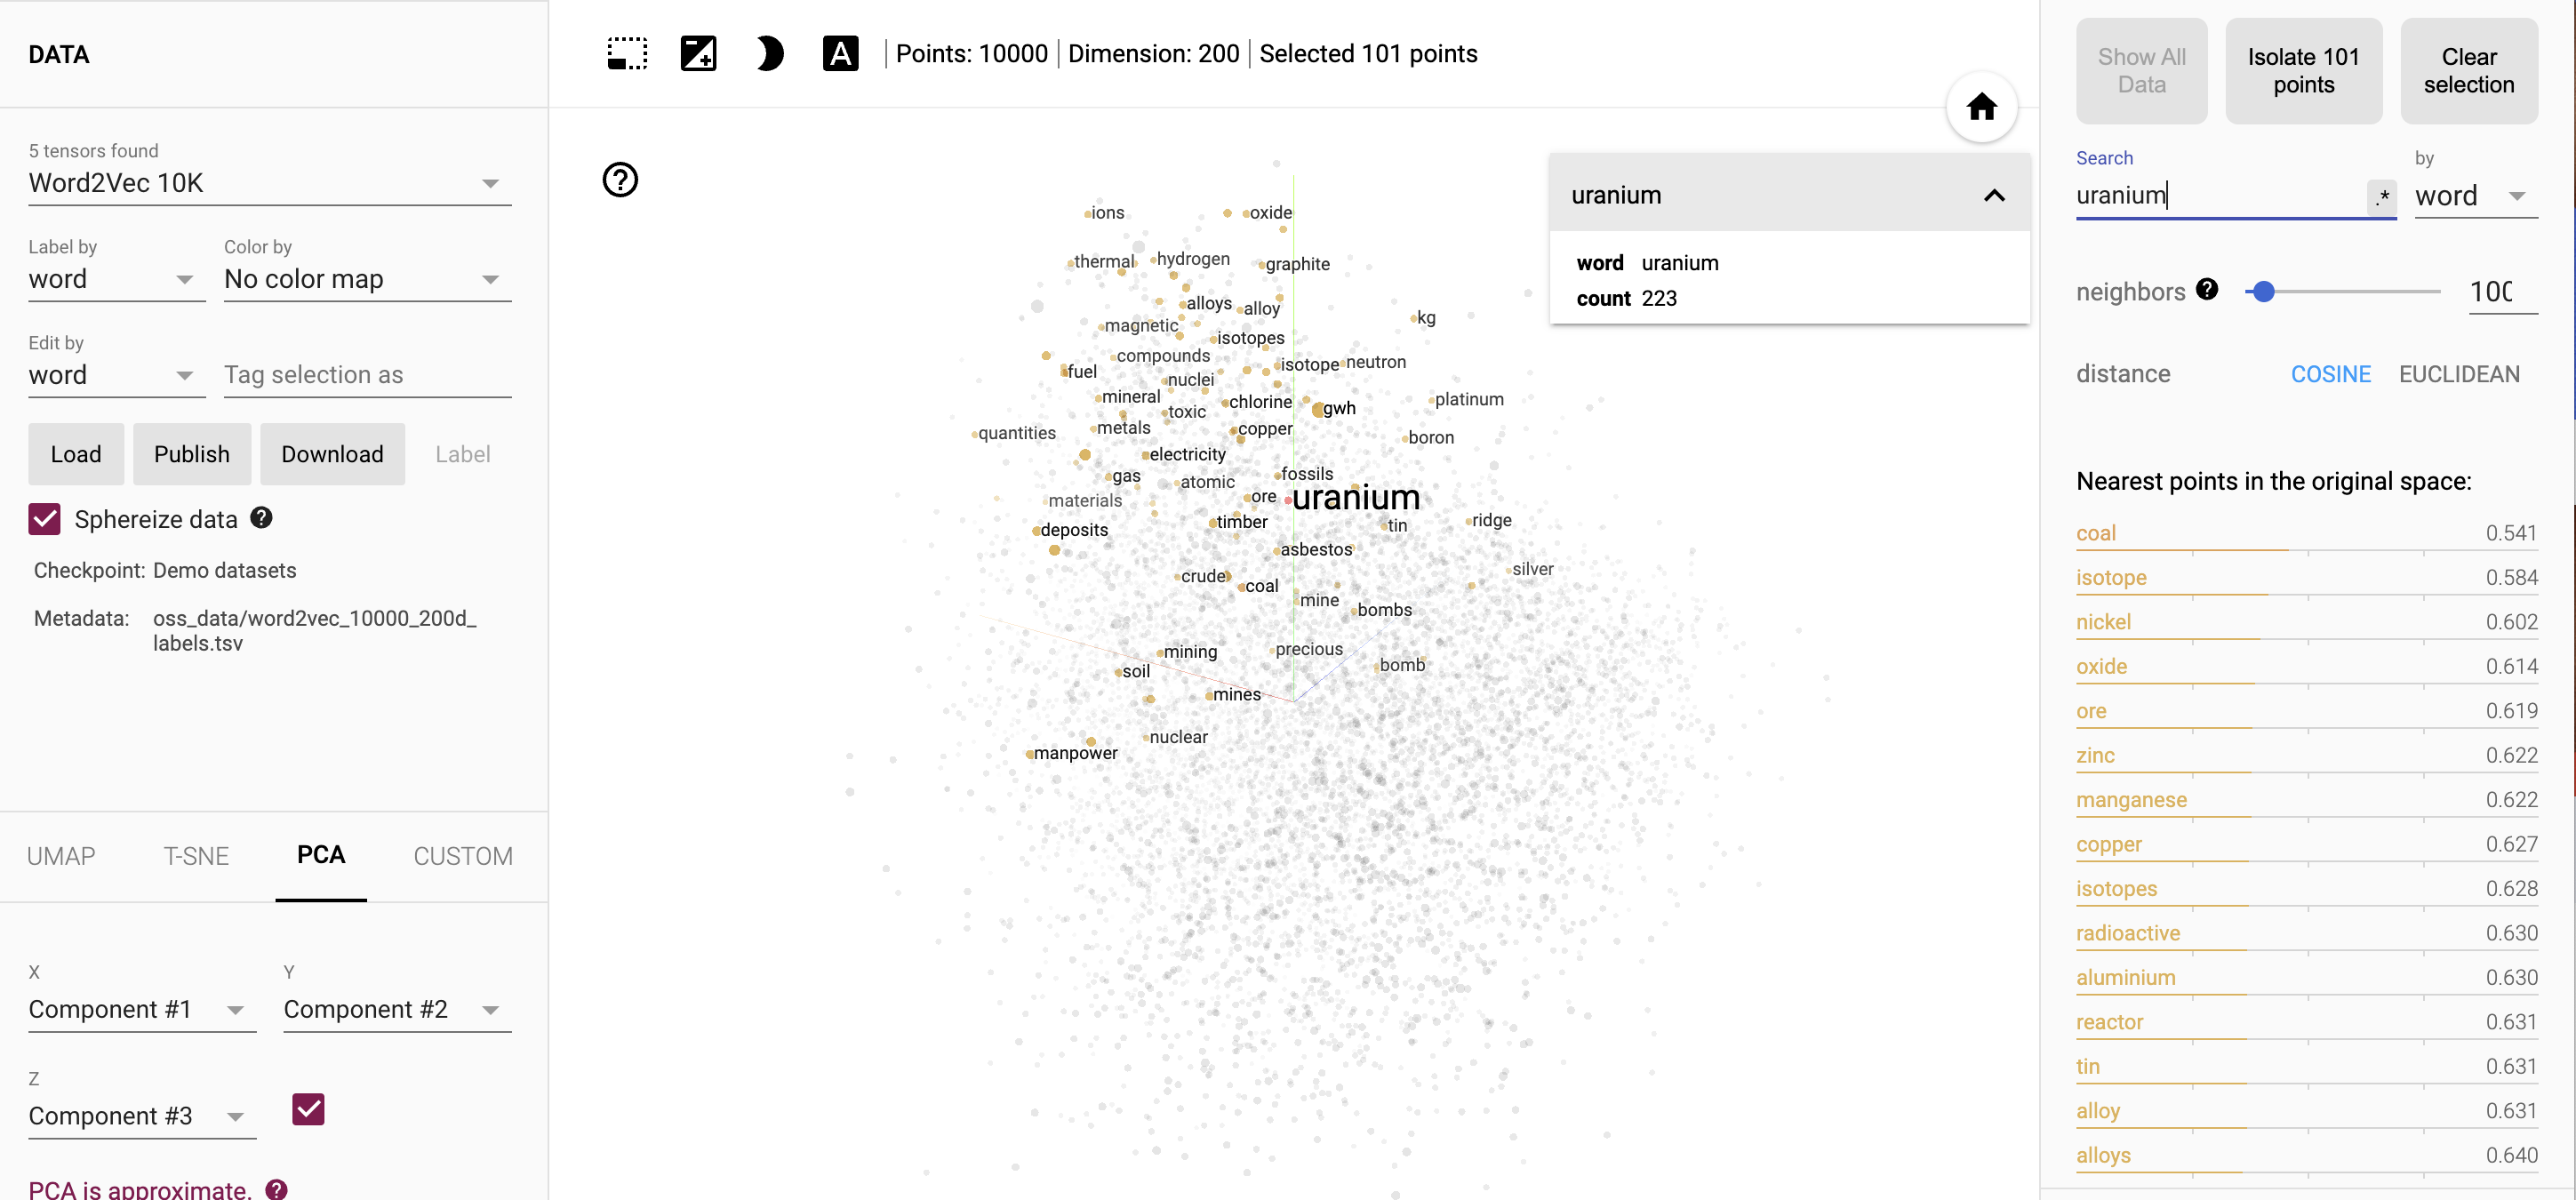
Task: Drag the neighbors count slider
Action: pos(2264,292)
